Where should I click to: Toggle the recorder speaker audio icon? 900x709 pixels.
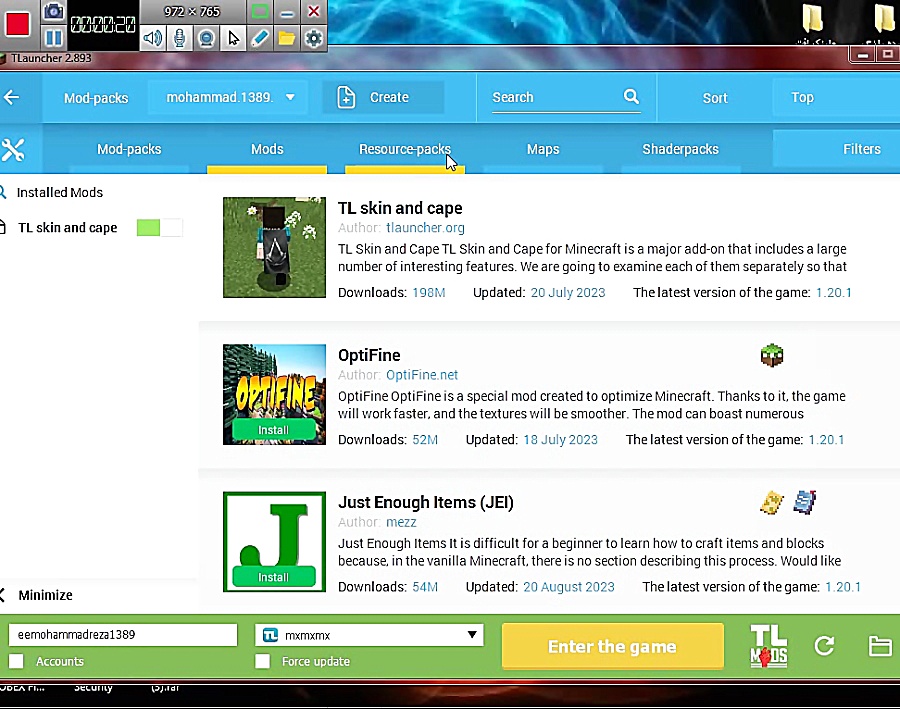(153, 38)
